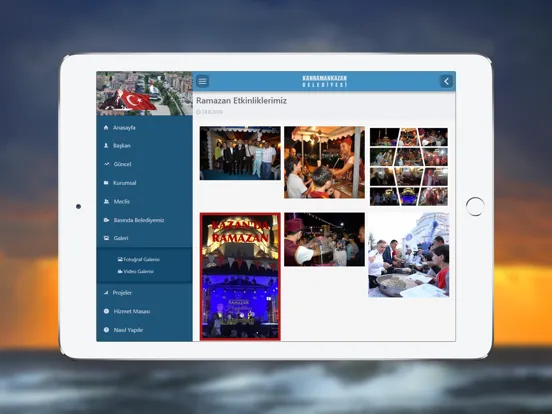Collapse the Galeri menu section

(x=144, y=238)
